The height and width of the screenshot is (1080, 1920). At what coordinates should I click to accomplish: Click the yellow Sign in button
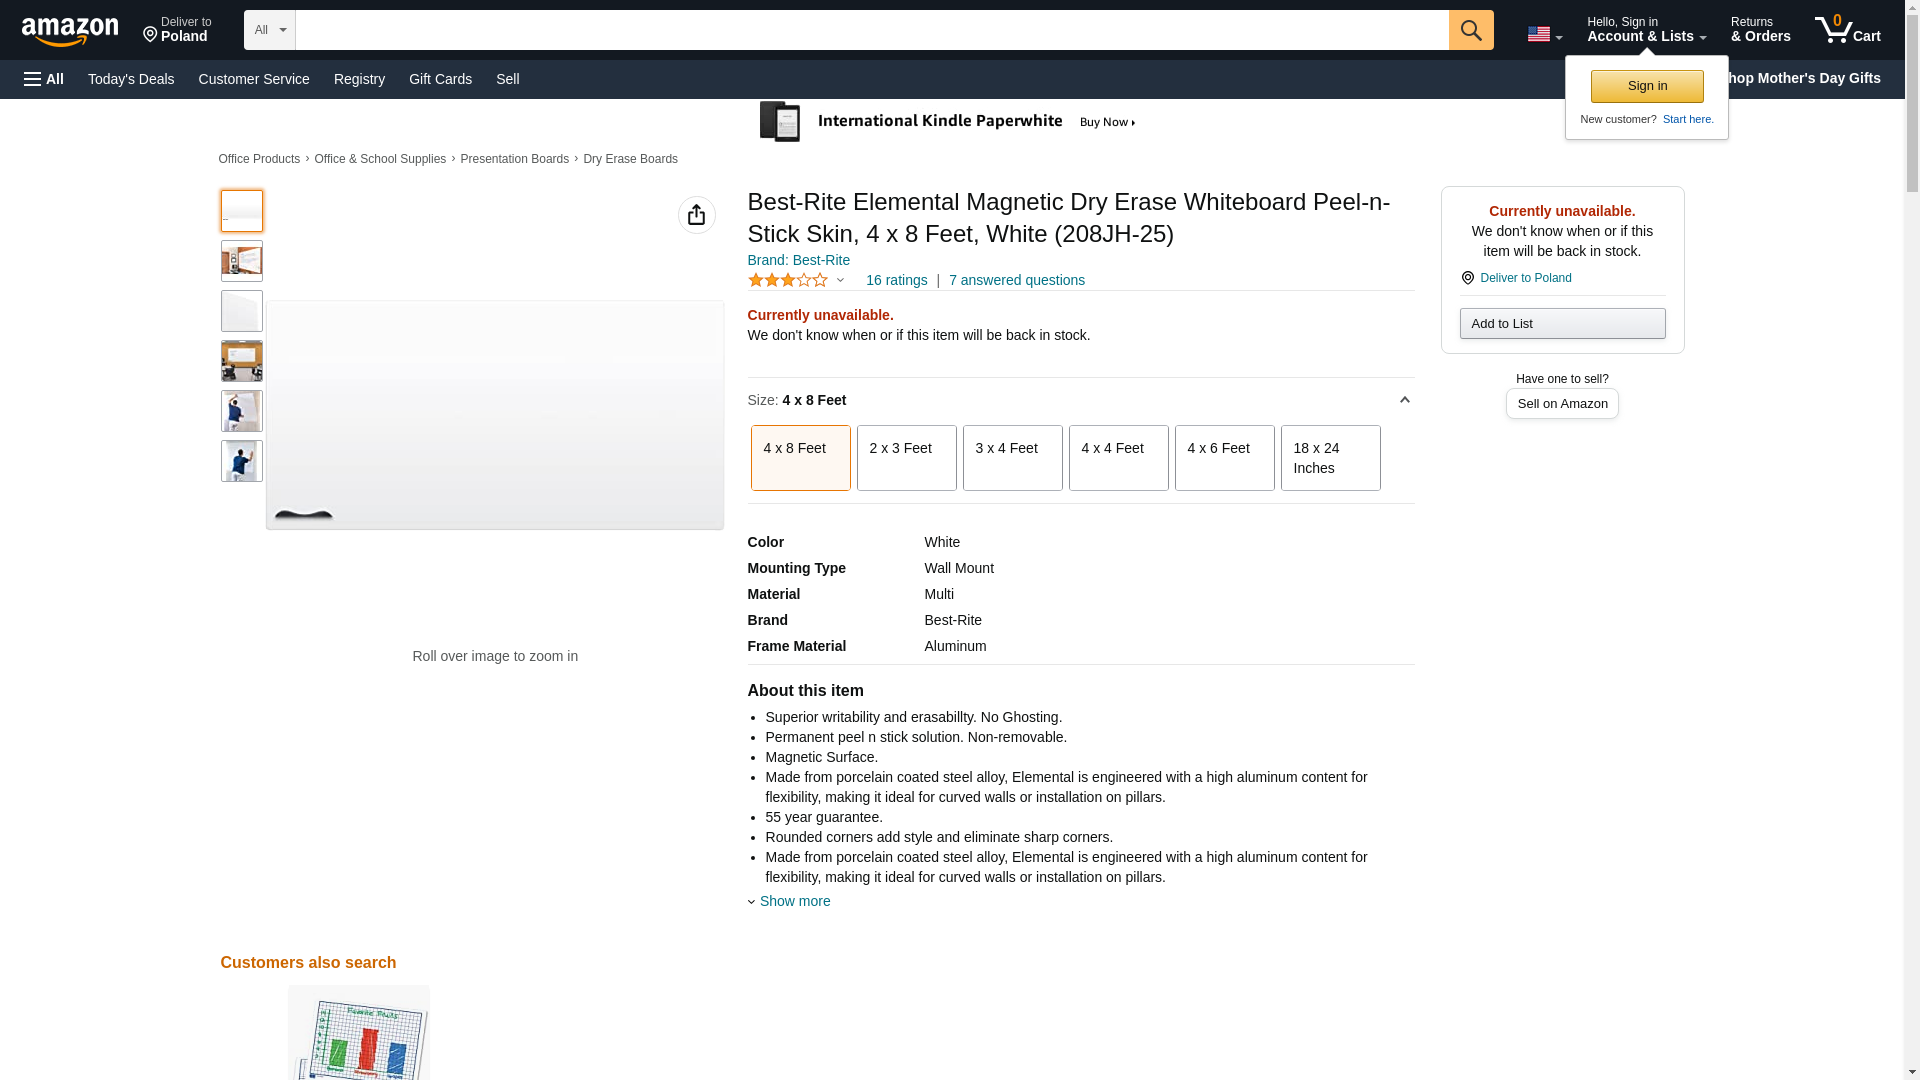tap(1646, 86)
